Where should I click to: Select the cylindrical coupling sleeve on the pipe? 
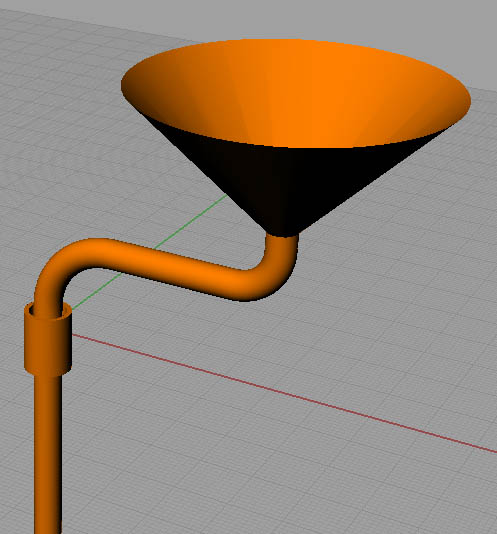tap(48, 344)
